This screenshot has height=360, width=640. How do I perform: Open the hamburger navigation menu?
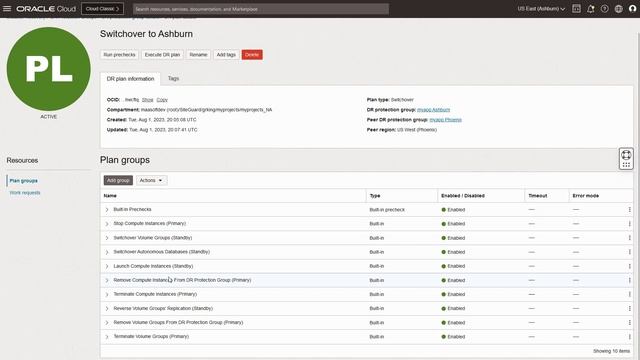tap(7, 9)
